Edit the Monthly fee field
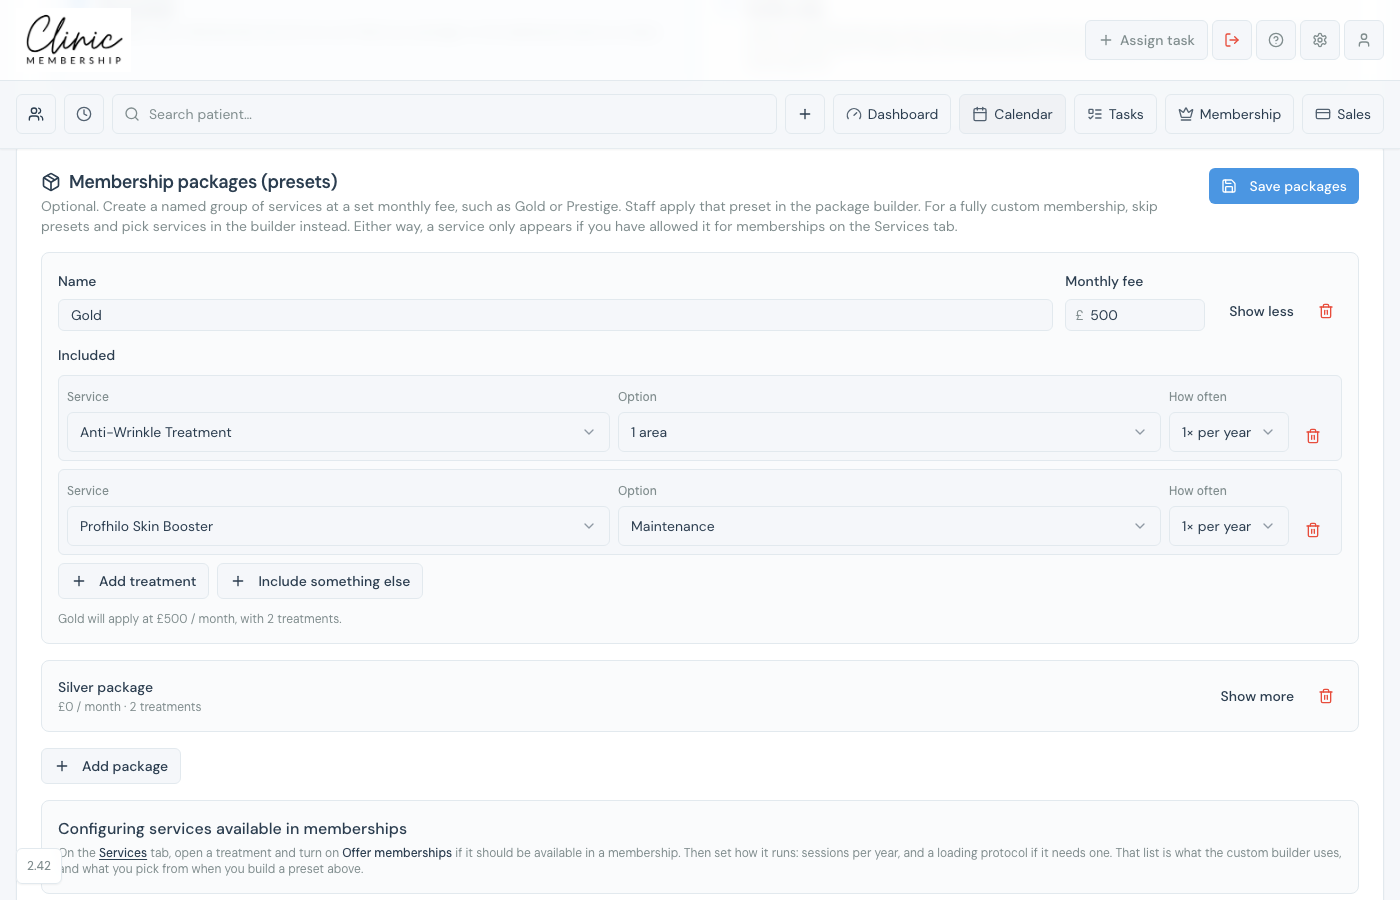The height and width of the screenshot is (900, 1400). point(1135,315)
